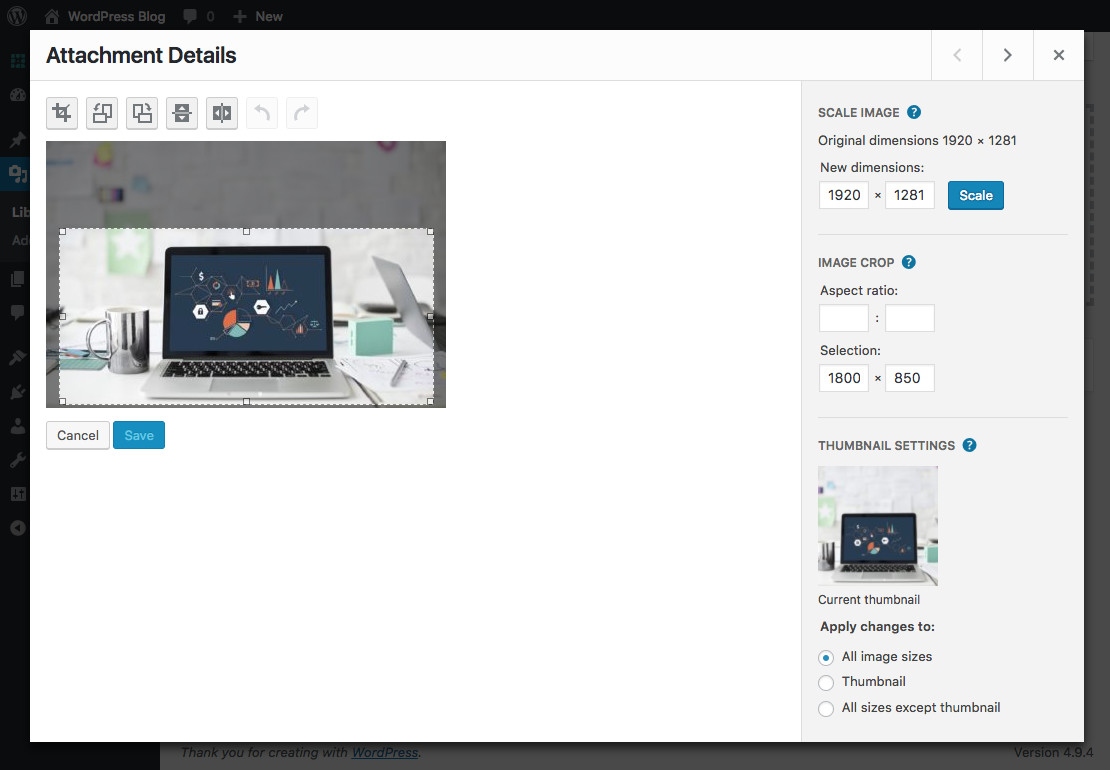The width and height of the screenshot is (1110, 770).
Task: Open Image Crop help icon
Action: pos(909,262)
